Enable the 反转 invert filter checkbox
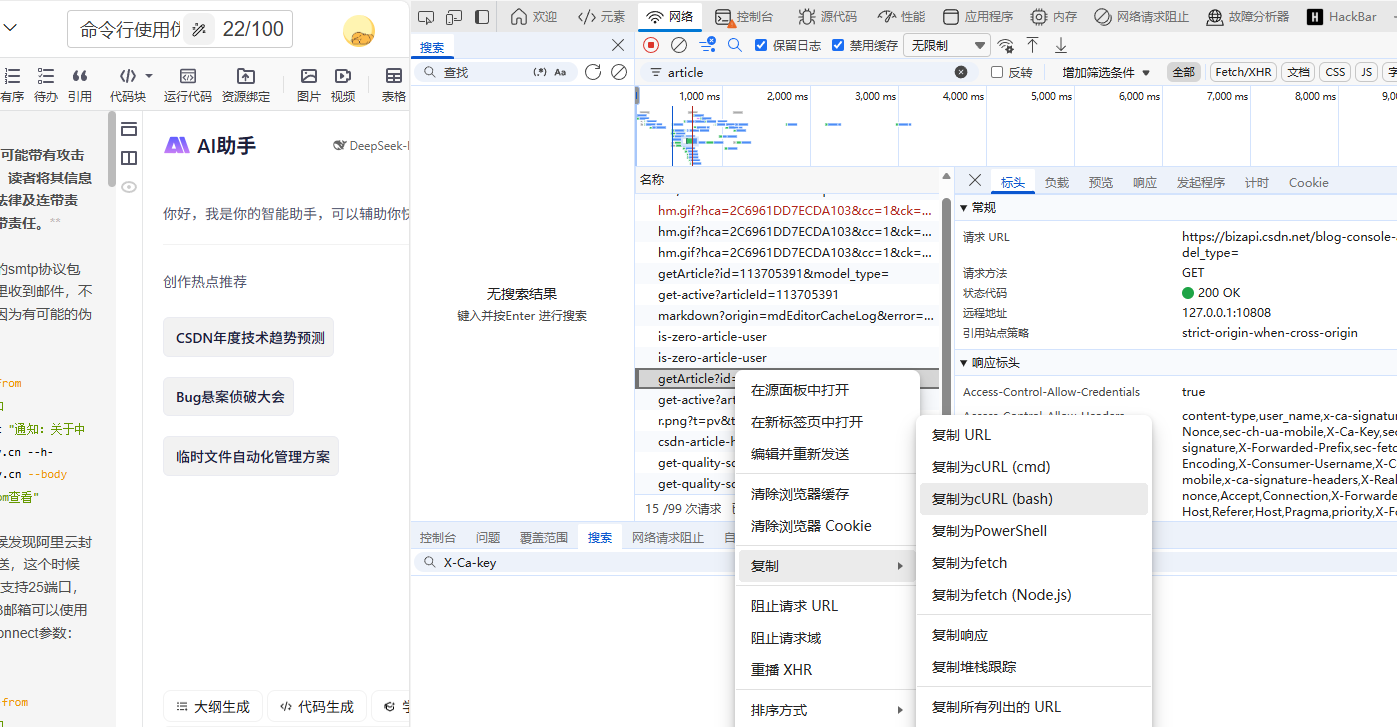 [x=996, y=71]
